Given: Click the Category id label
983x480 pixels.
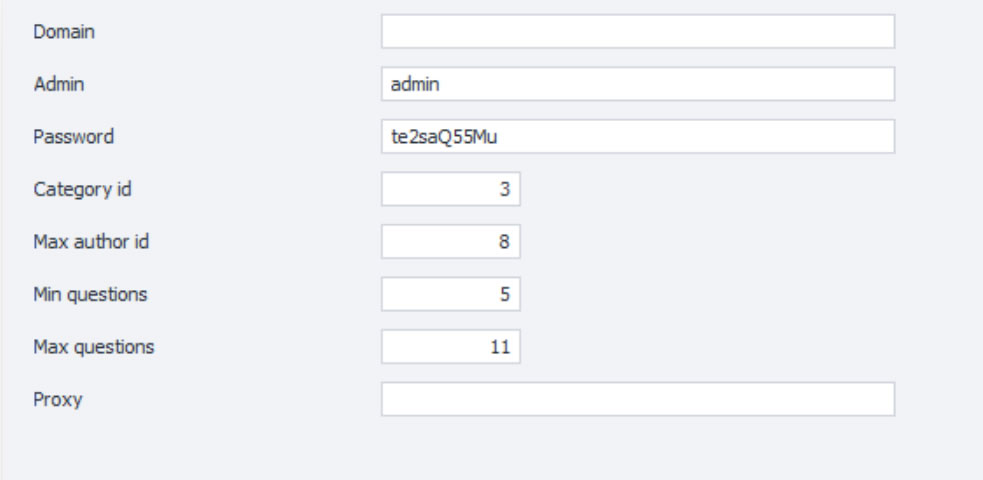Looking at the screenshot, I should [70, 189].
